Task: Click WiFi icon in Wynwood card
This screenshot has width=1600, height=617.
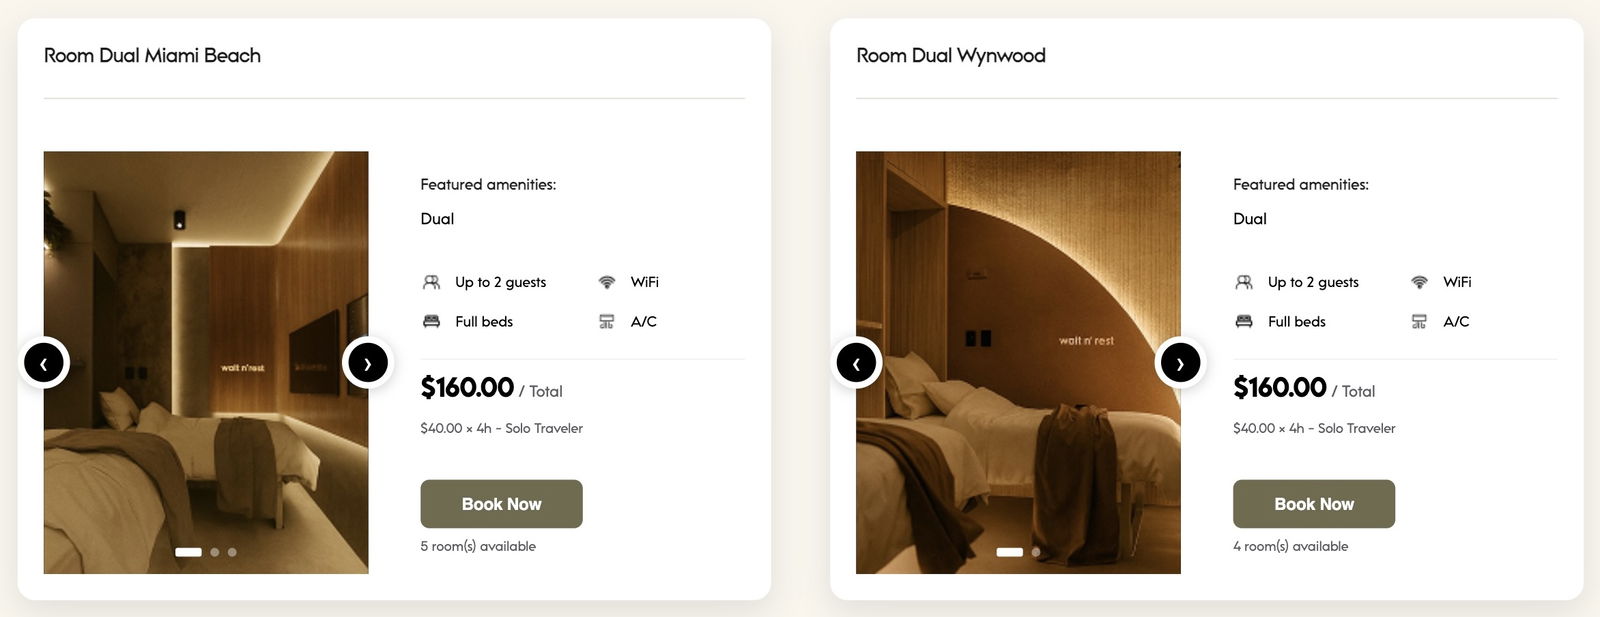Action: coord(1419,282)
